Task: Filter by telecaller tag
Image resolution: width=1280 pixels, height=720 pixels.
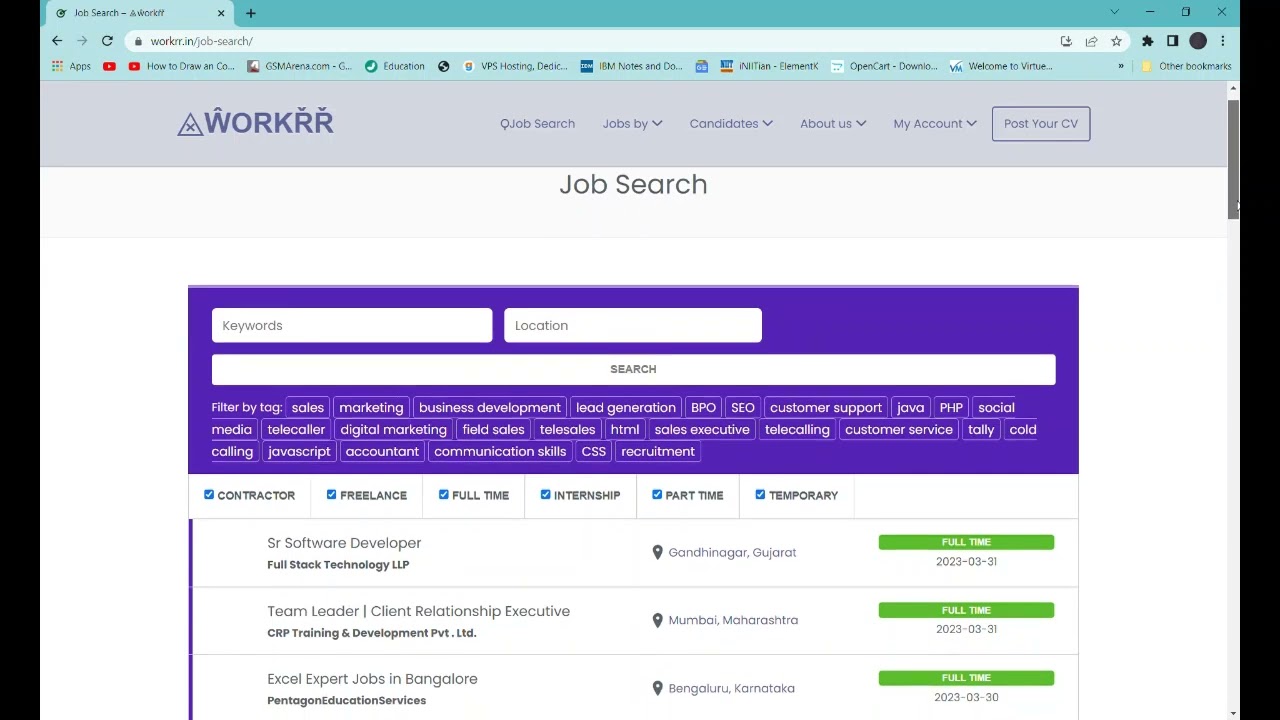Action: point(296,430)
